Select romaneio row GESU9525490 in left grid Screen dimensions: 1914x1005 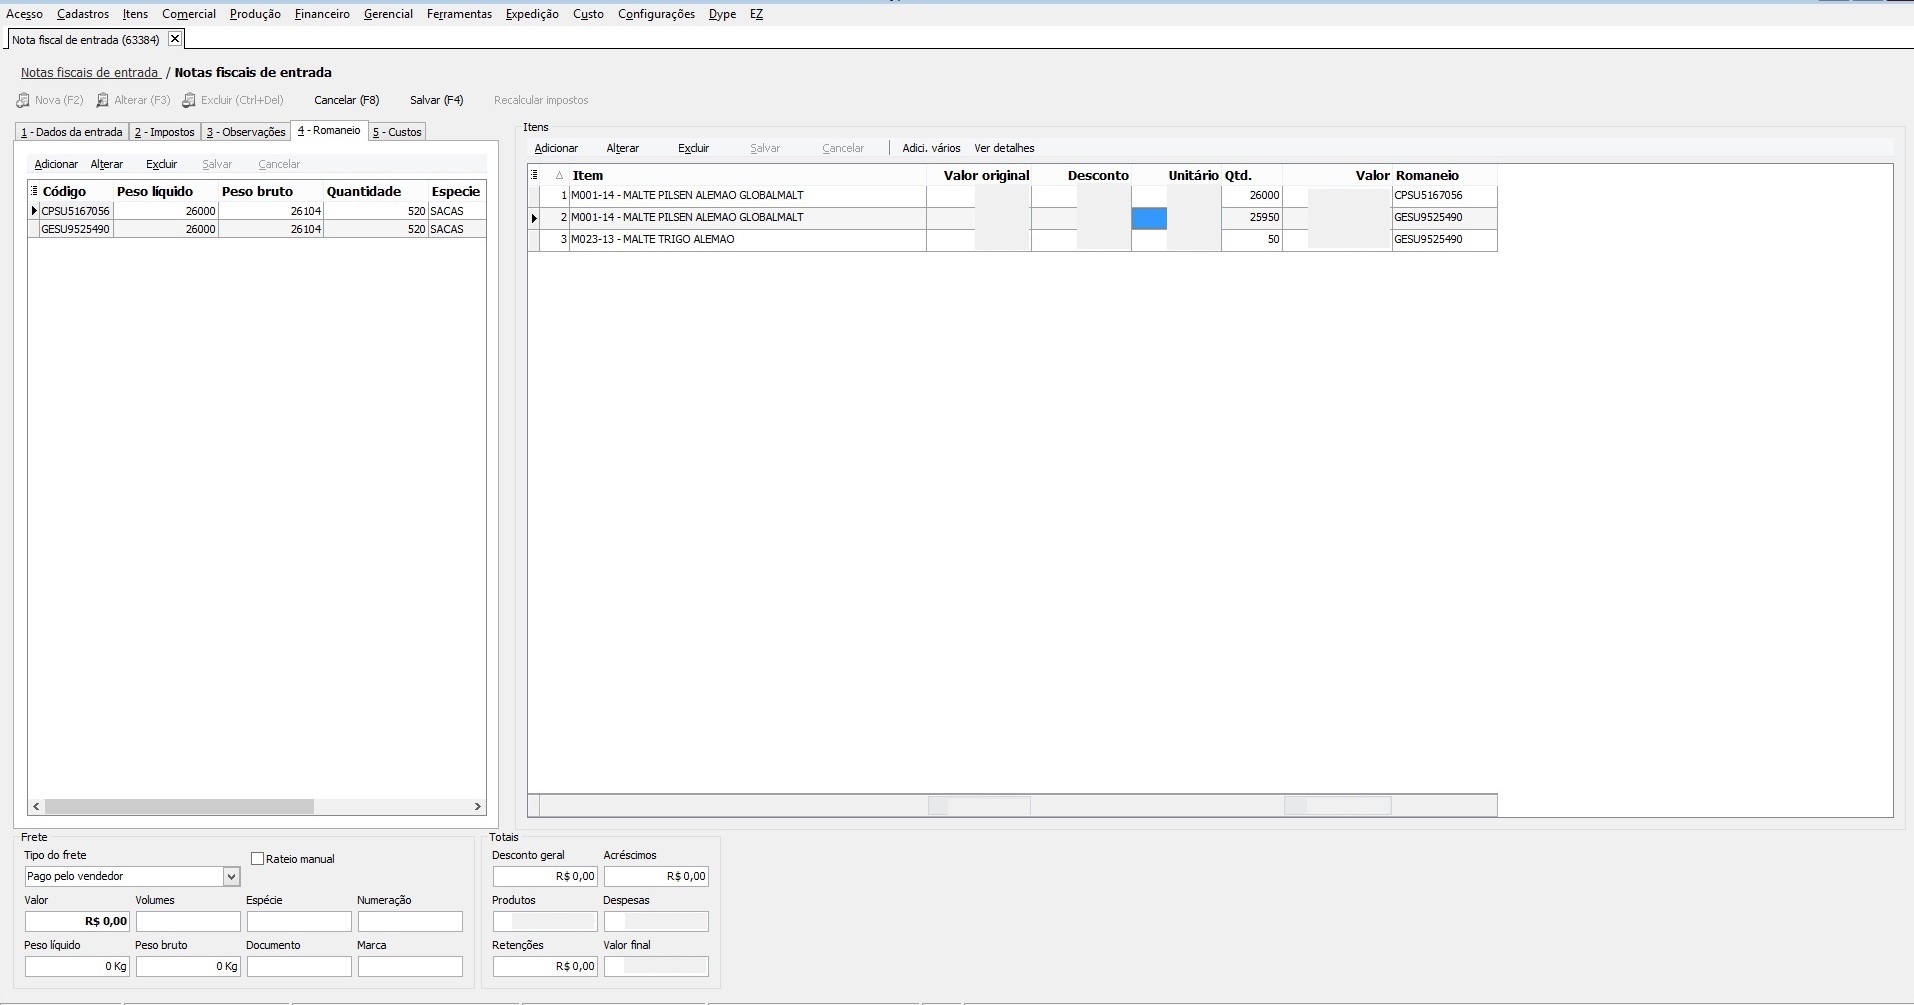257,229
